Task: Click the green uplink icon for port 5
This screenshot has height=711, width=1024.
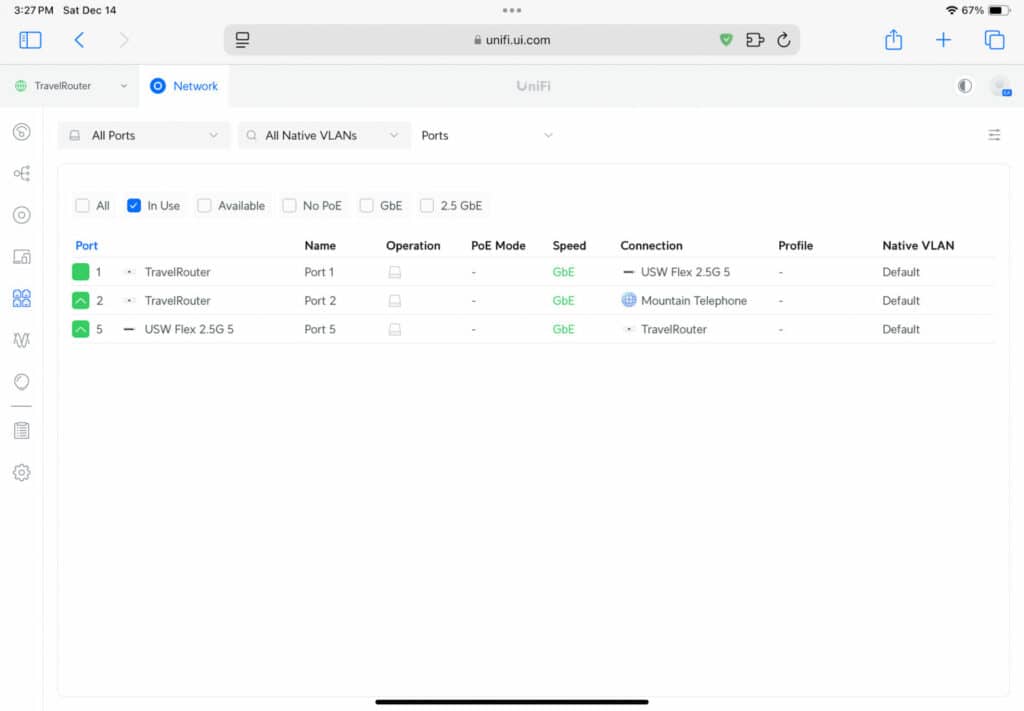Action: tap(80, 329)
